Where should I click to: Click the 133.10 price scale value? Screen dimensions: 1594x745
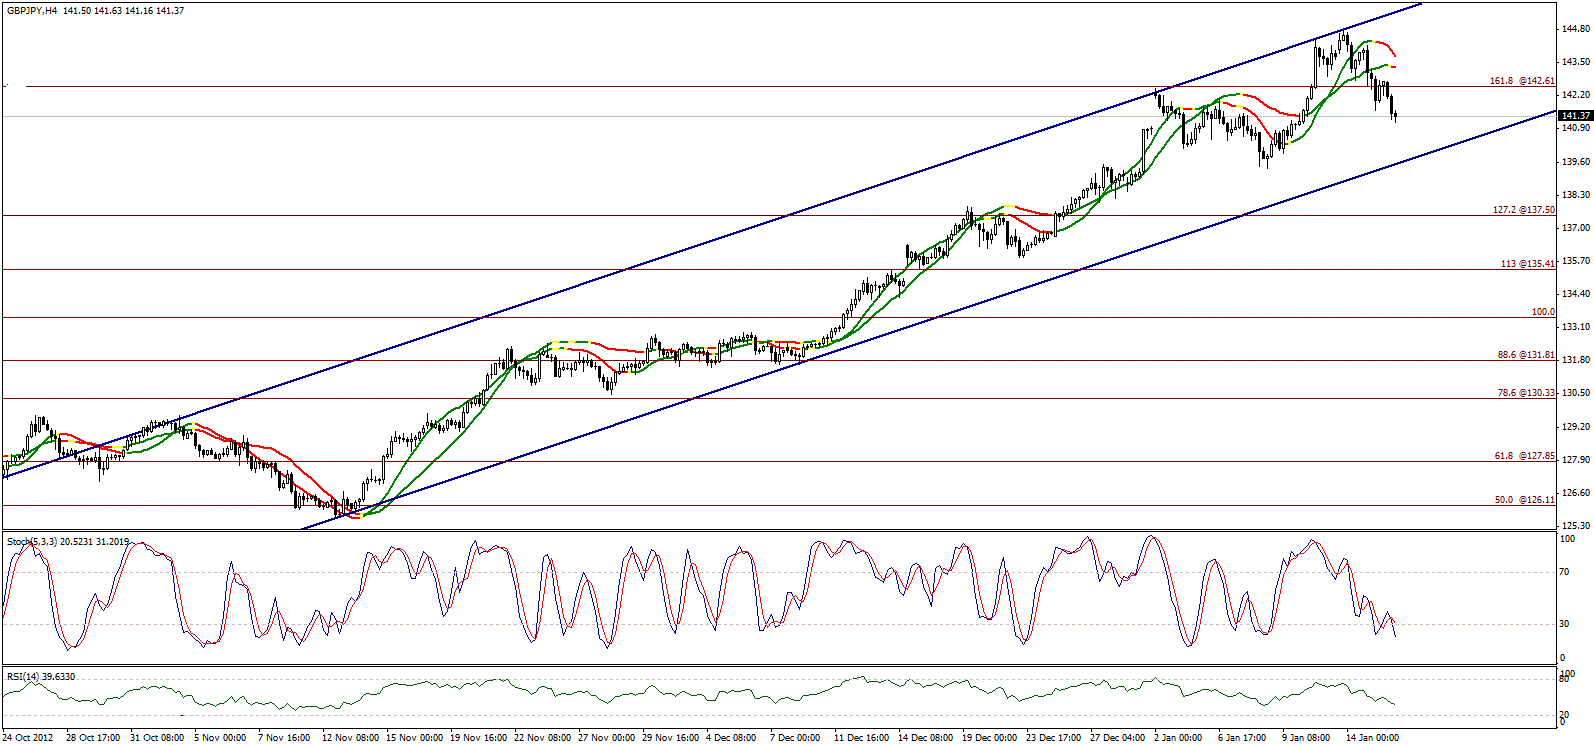1576,327
